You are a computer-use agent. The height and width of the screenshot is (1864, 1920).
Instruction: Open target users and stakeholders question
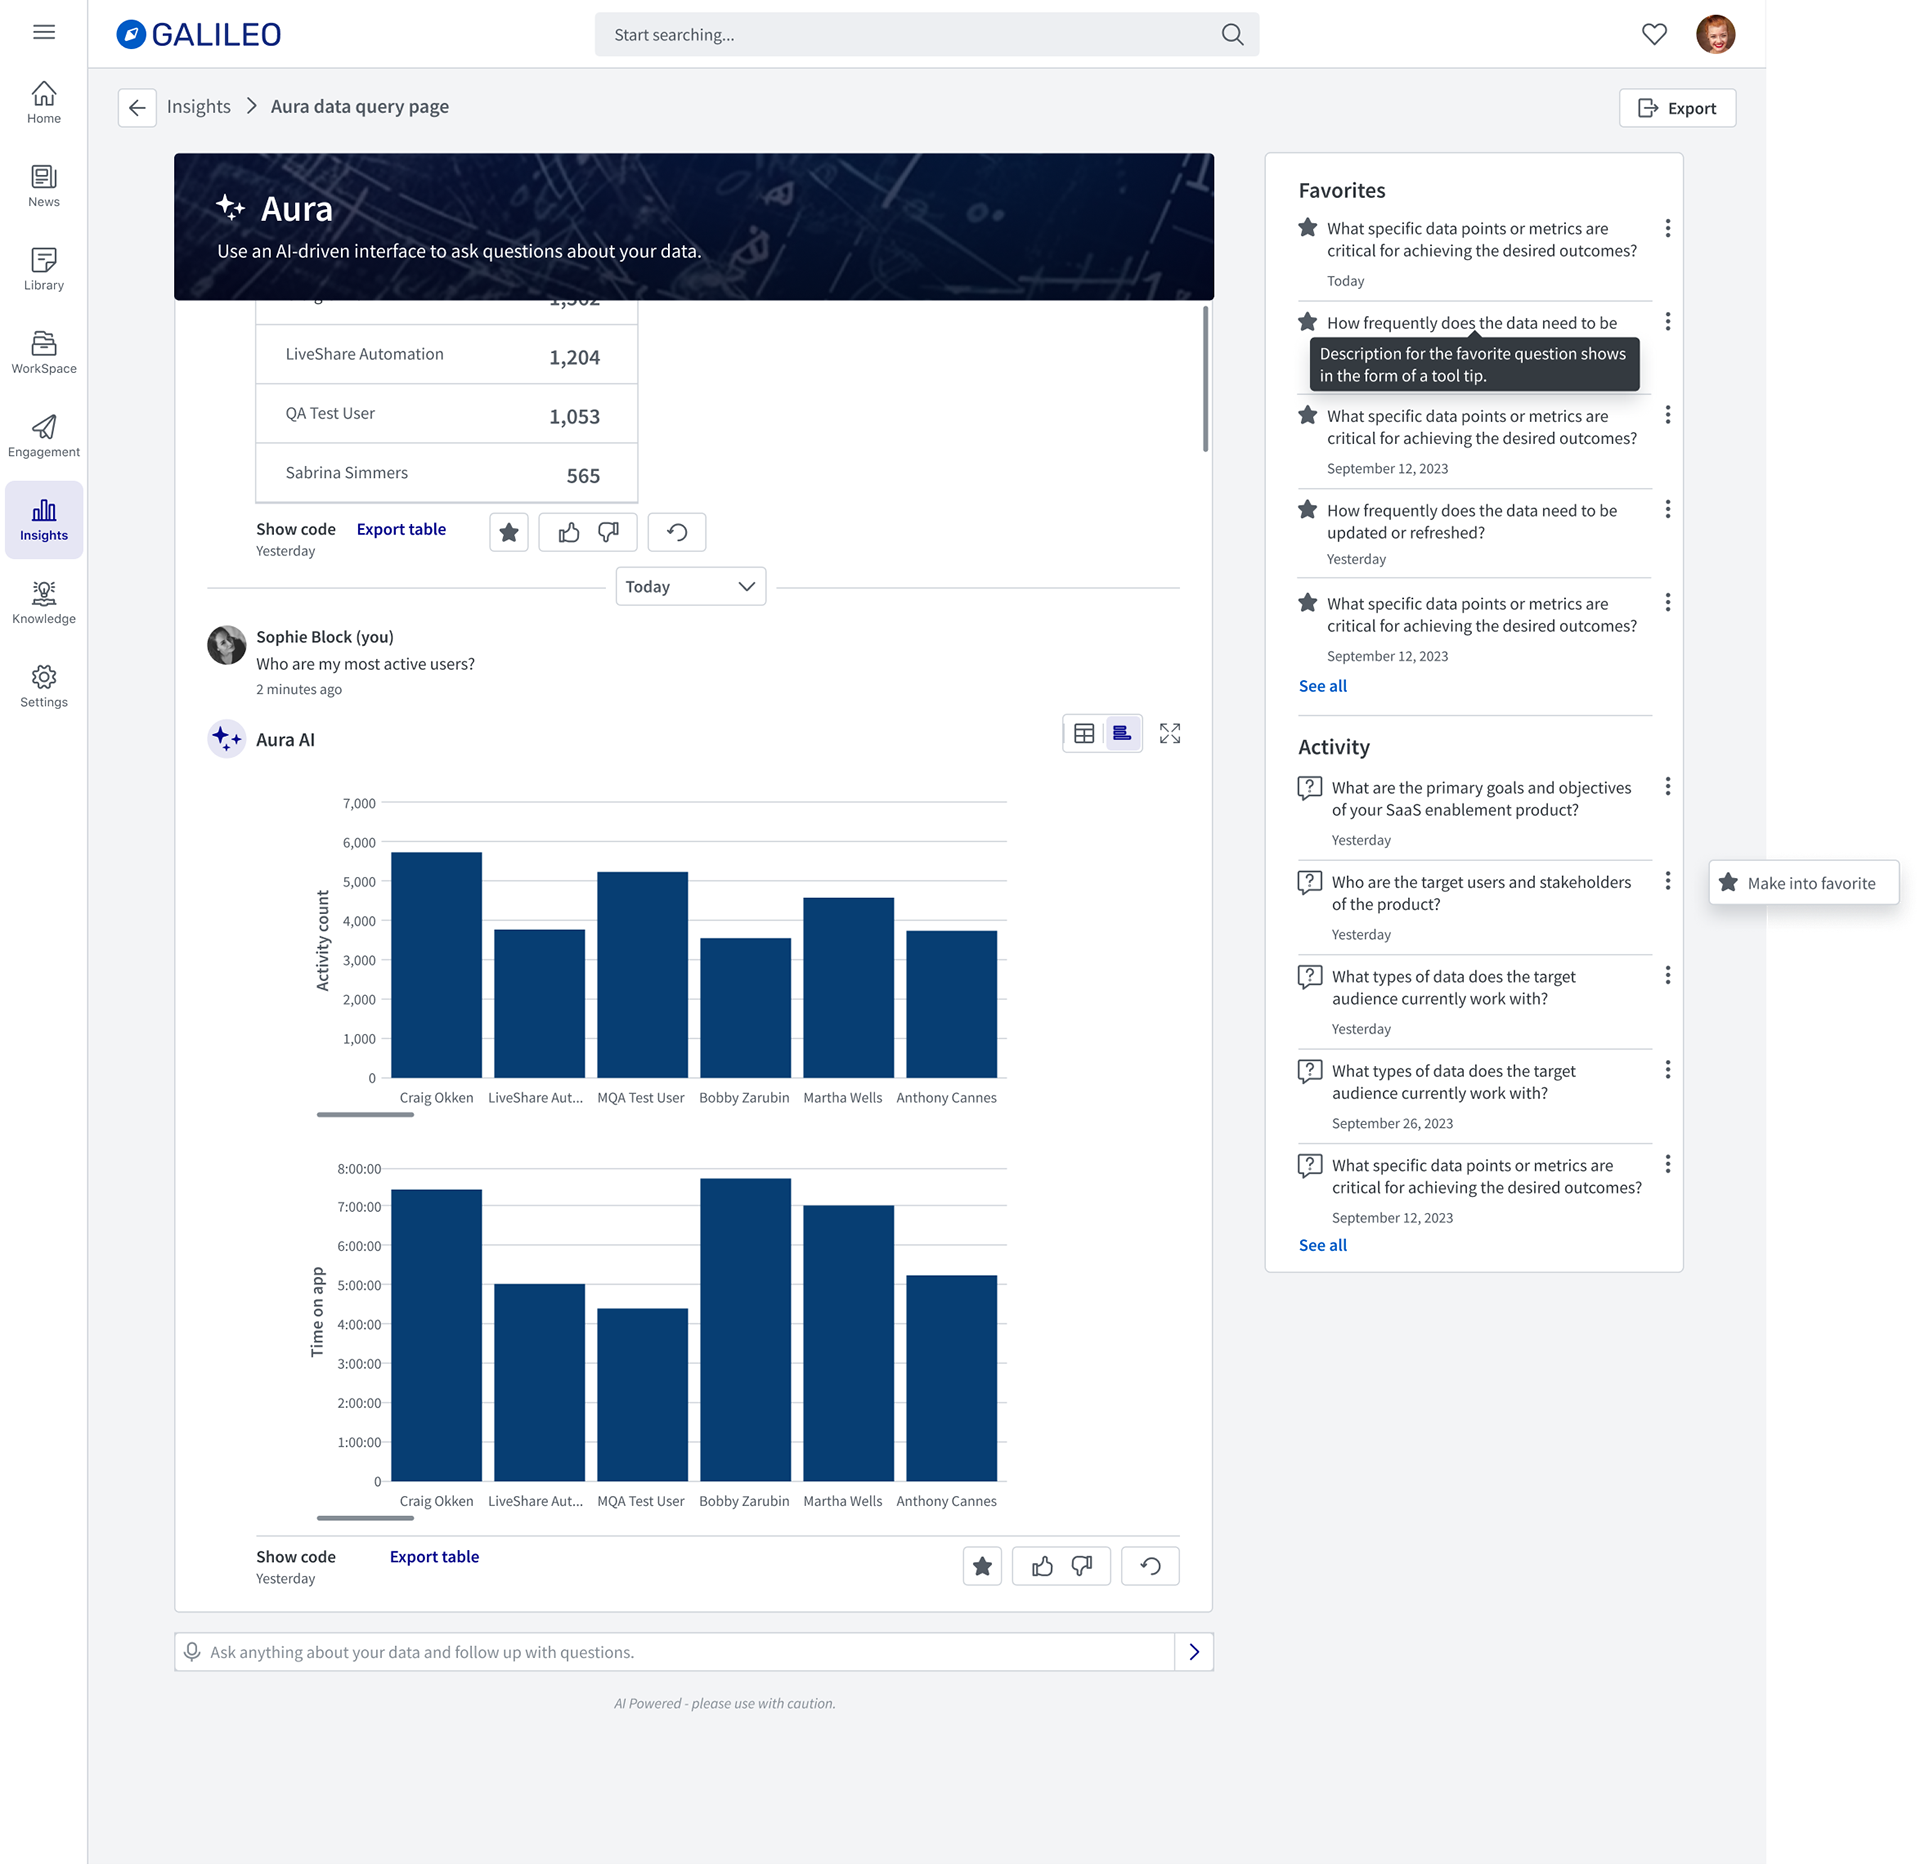(1481, 893)
